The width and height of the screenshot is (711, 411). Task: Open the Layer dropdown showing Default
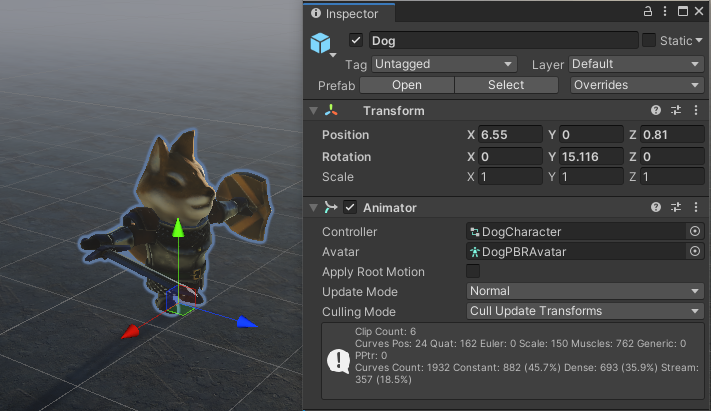(636, 64)
